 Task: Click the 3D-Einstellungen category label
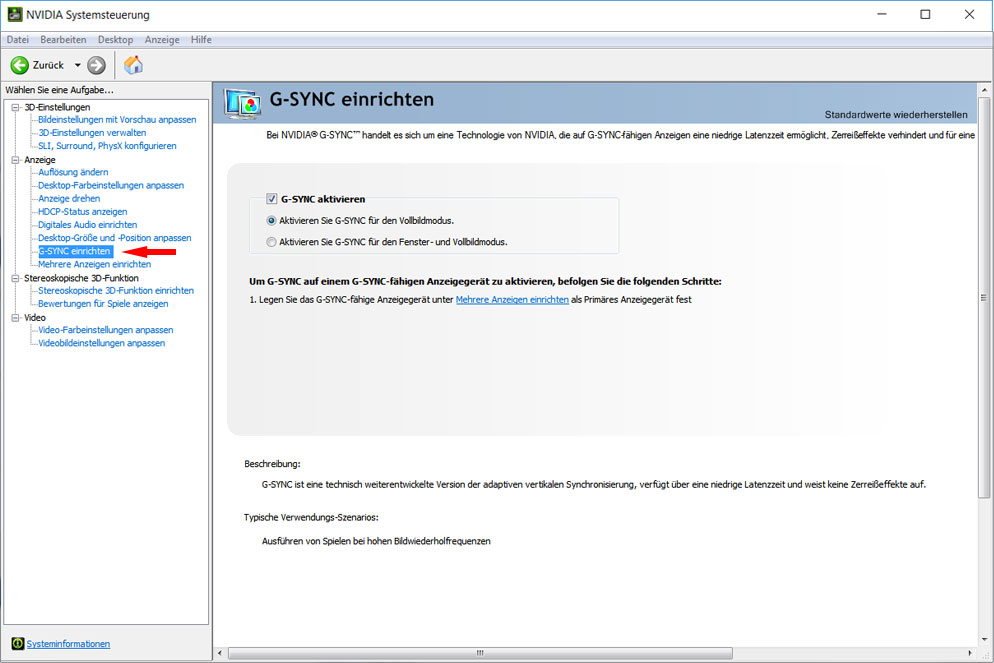point(57,108)
